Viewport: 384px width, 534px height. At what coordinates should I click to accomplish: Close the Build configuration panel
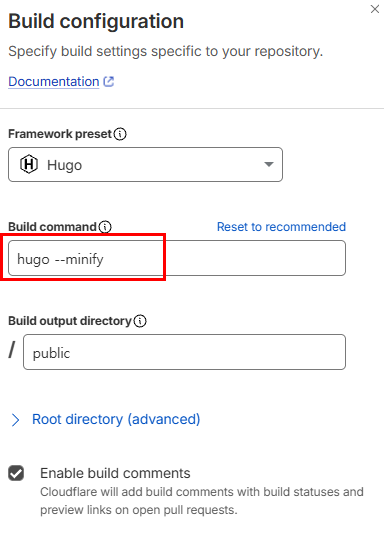(x=374, y=9)
